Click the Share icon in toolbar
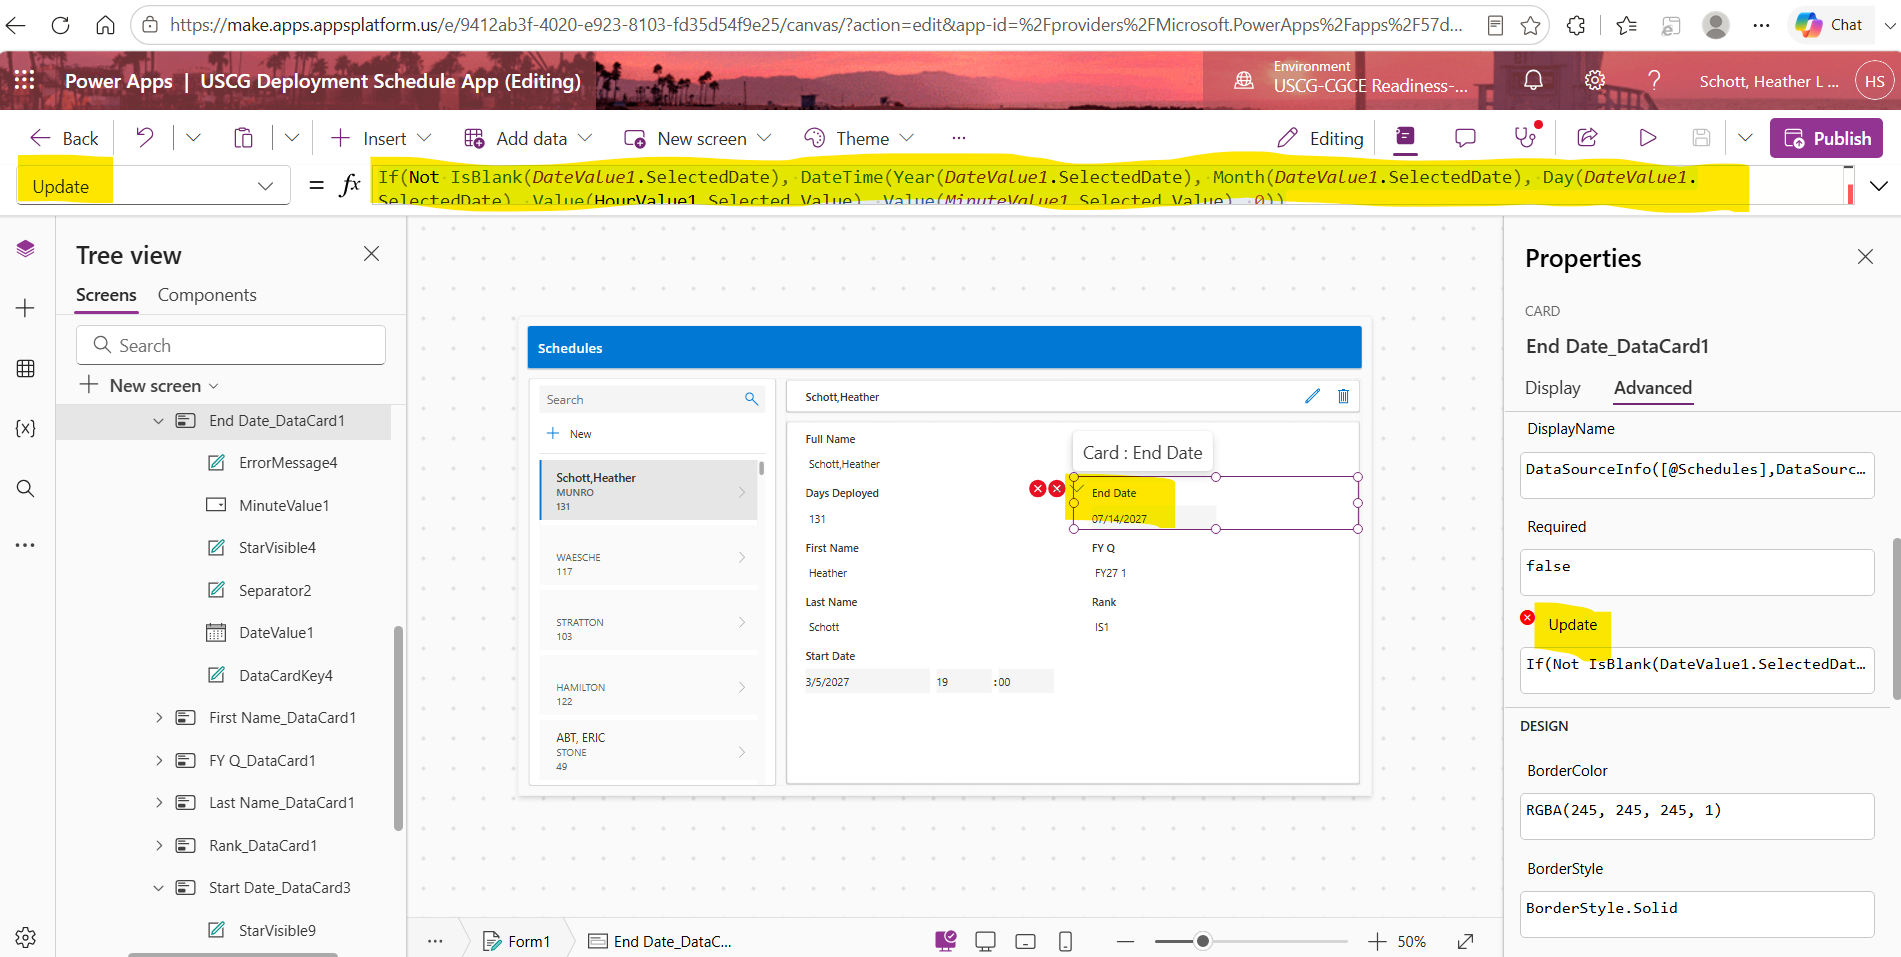This screenshot has height=957, width=1901. click(x=1587, y=138)
